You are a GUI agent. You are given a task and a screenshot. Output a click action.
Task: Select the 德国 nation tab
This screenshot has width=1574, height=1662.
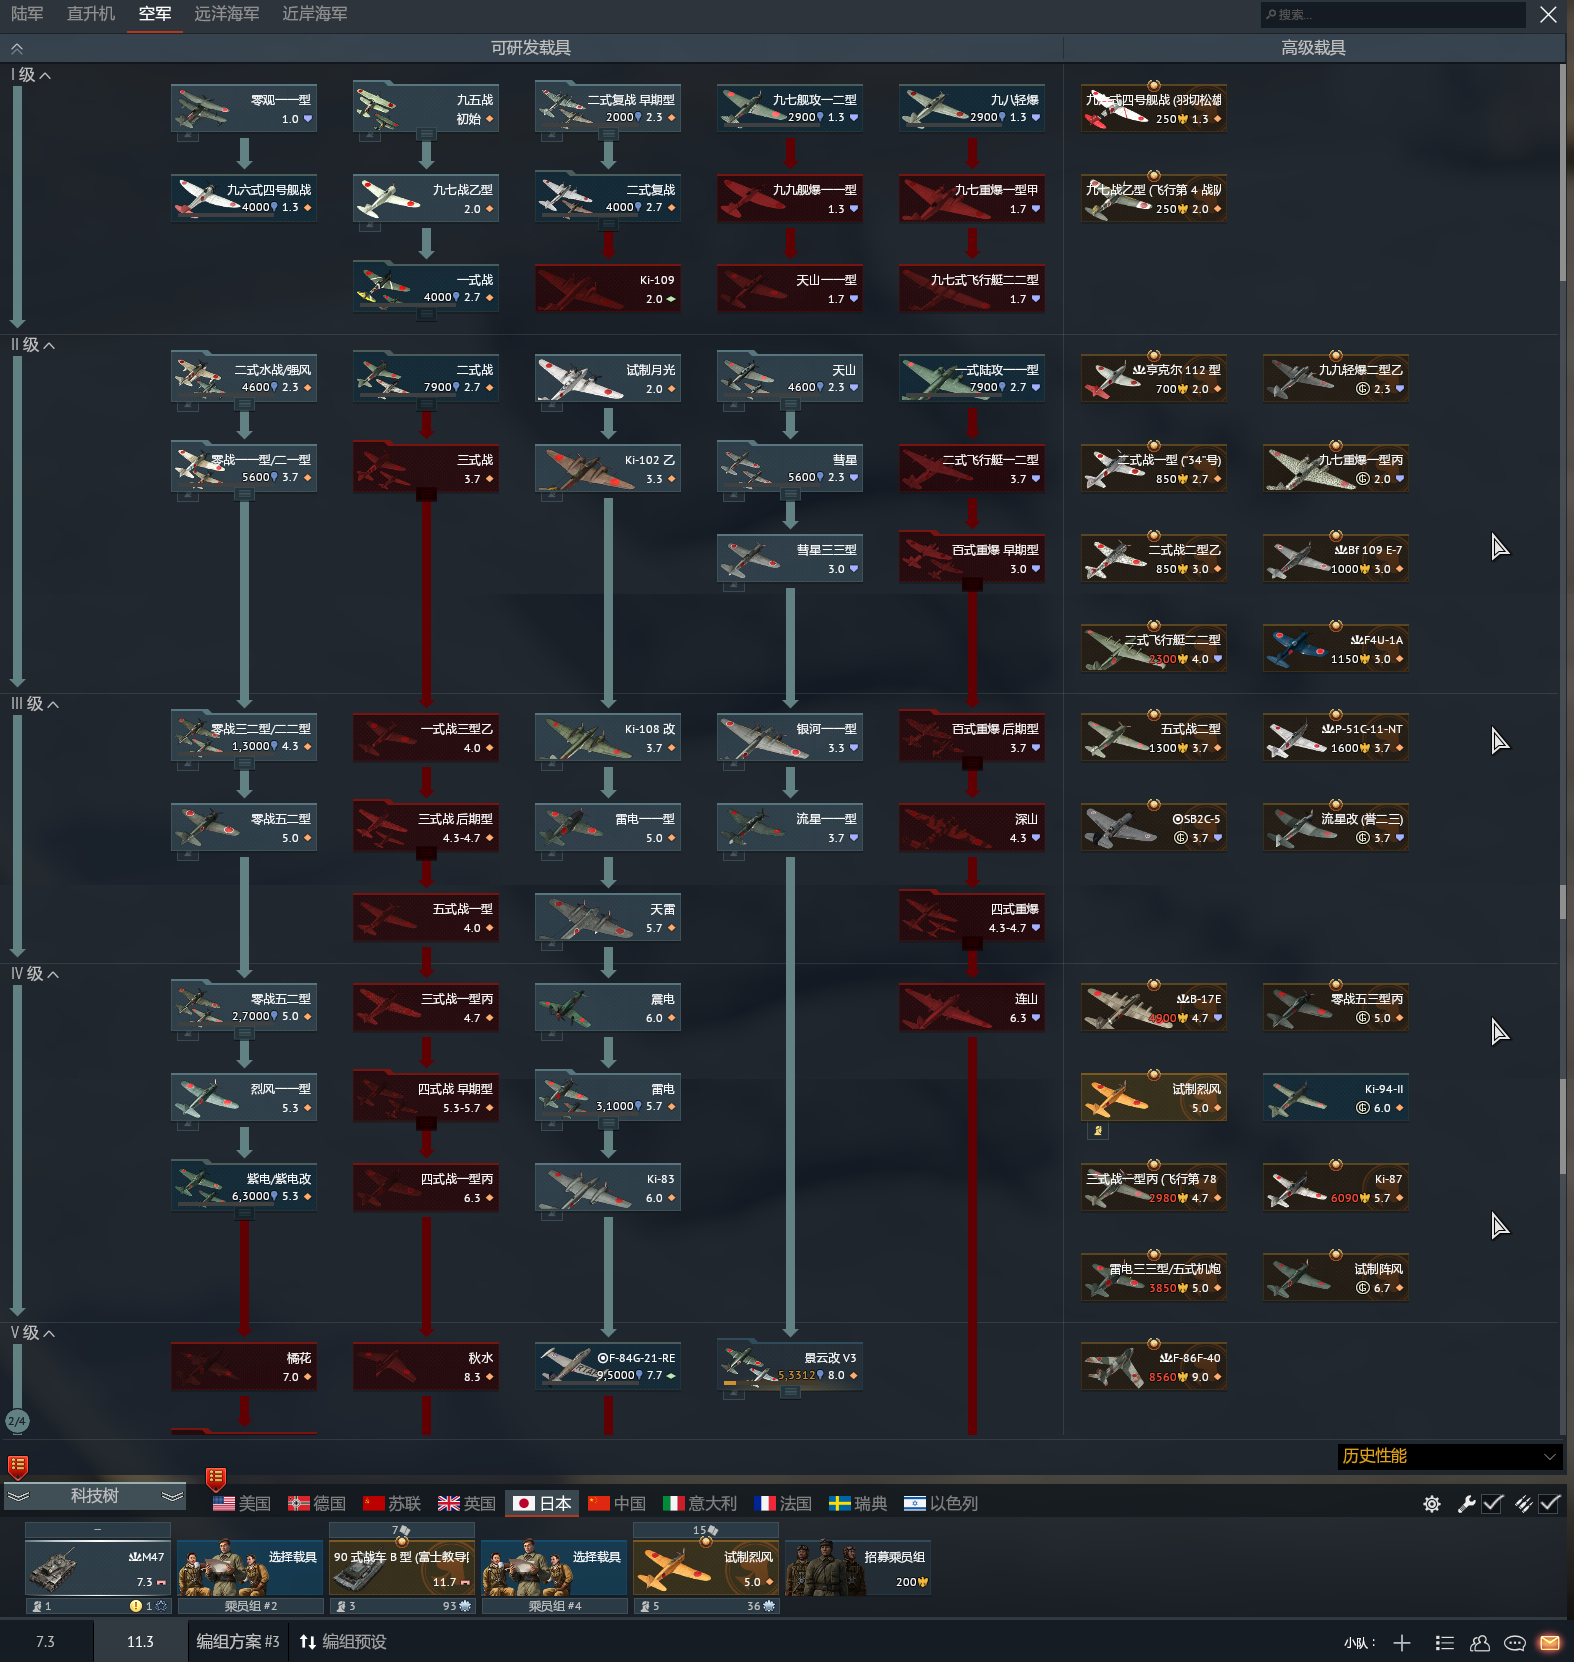click(x=317, y=1503)
